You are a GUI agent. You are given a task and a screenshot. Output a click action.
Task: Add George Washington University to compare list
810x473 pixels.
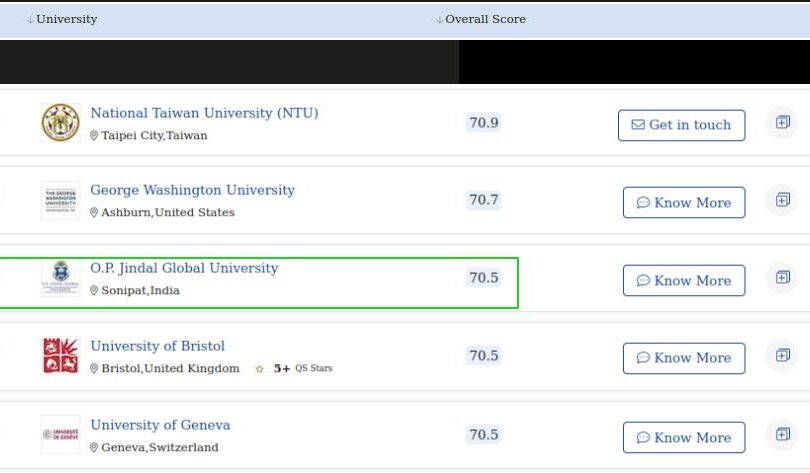coord(782,201)
